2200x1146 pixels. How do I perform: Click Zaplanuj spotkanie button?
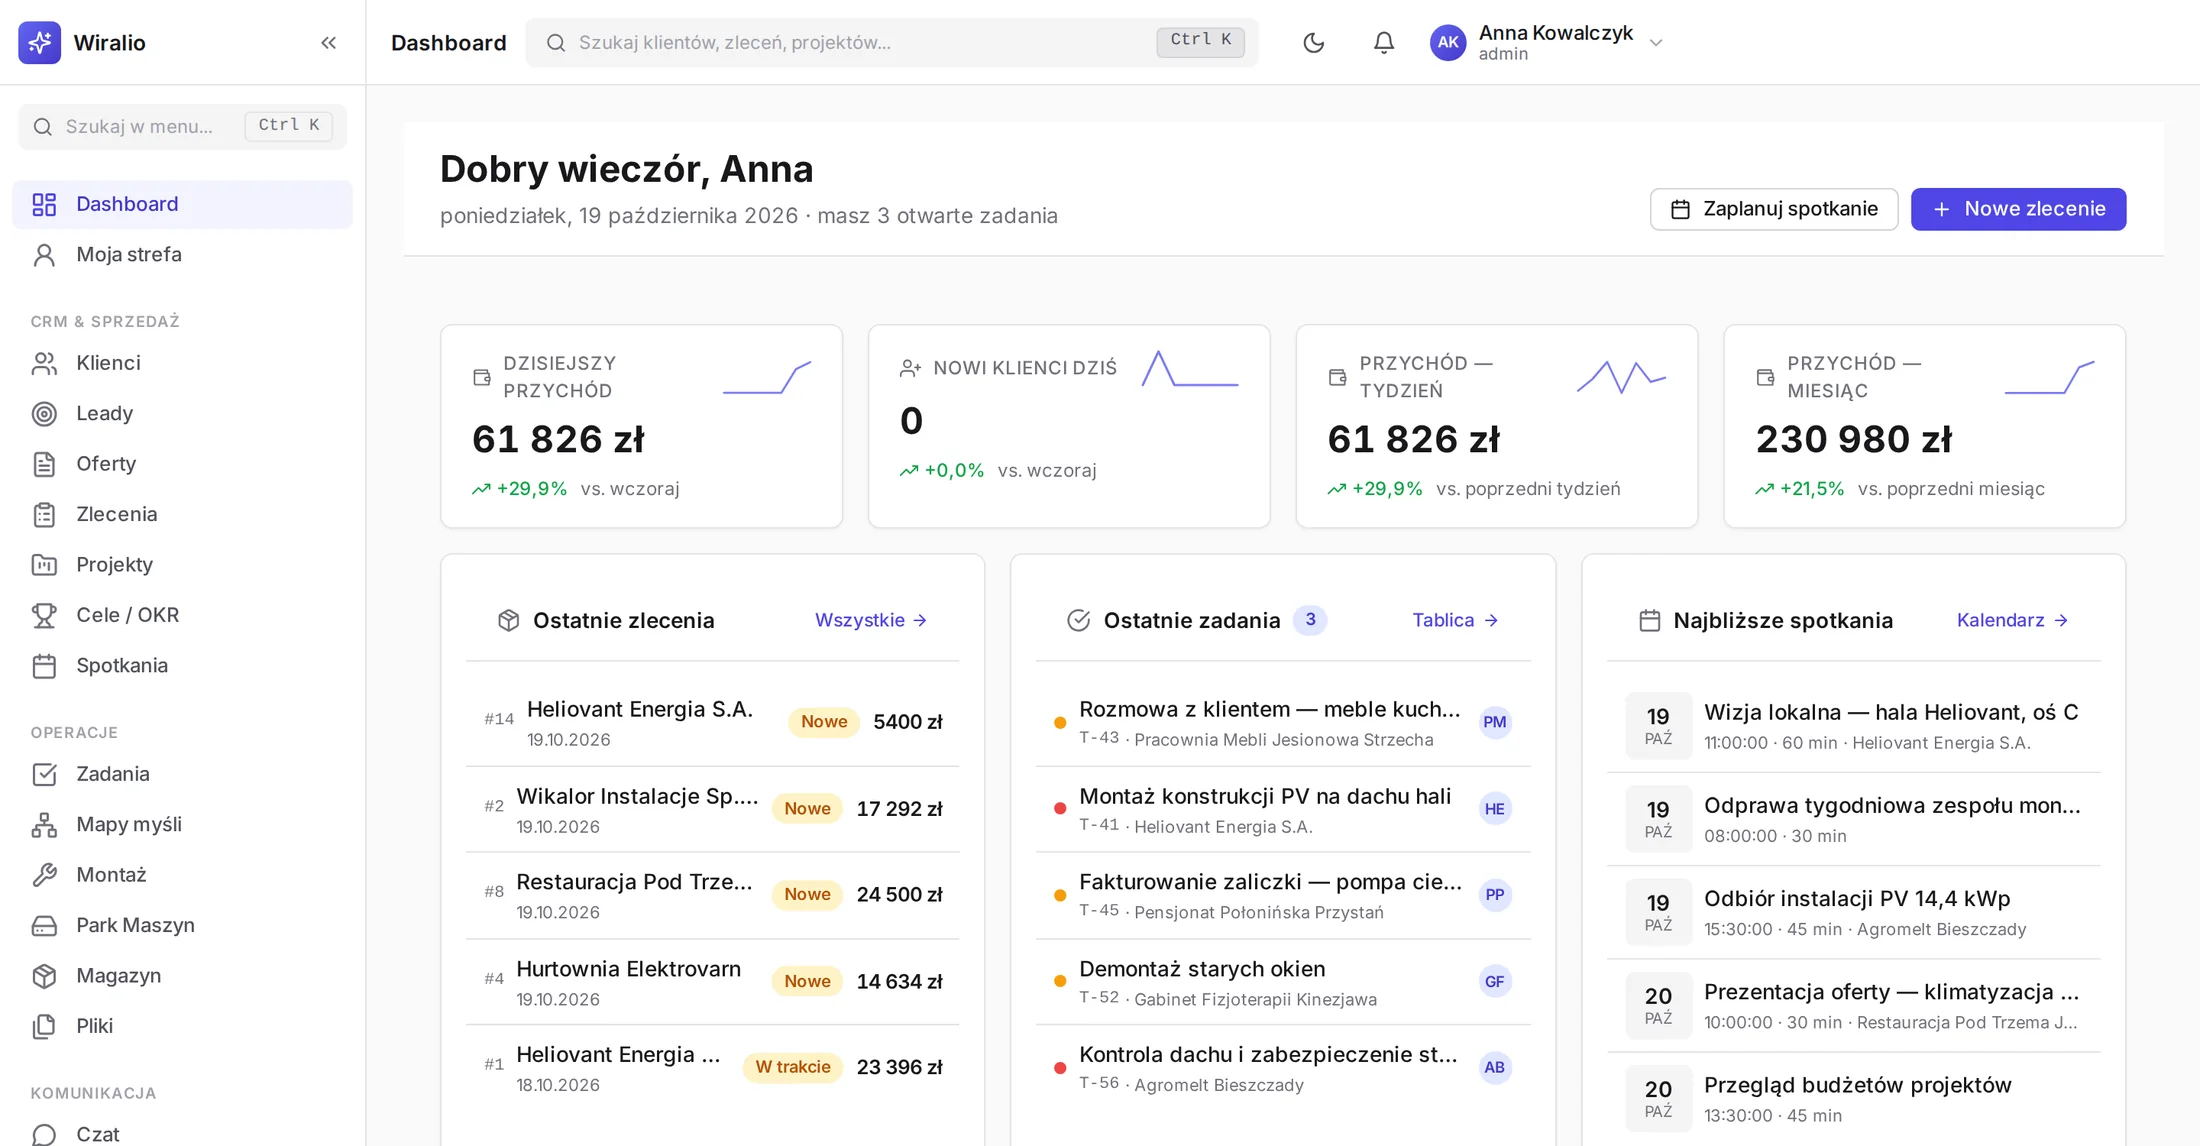1773,209
